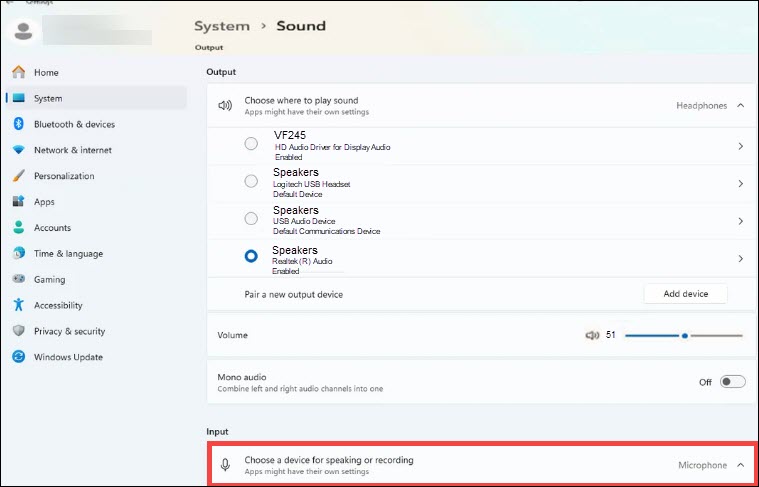Click the volume value 51

point(610,335)
